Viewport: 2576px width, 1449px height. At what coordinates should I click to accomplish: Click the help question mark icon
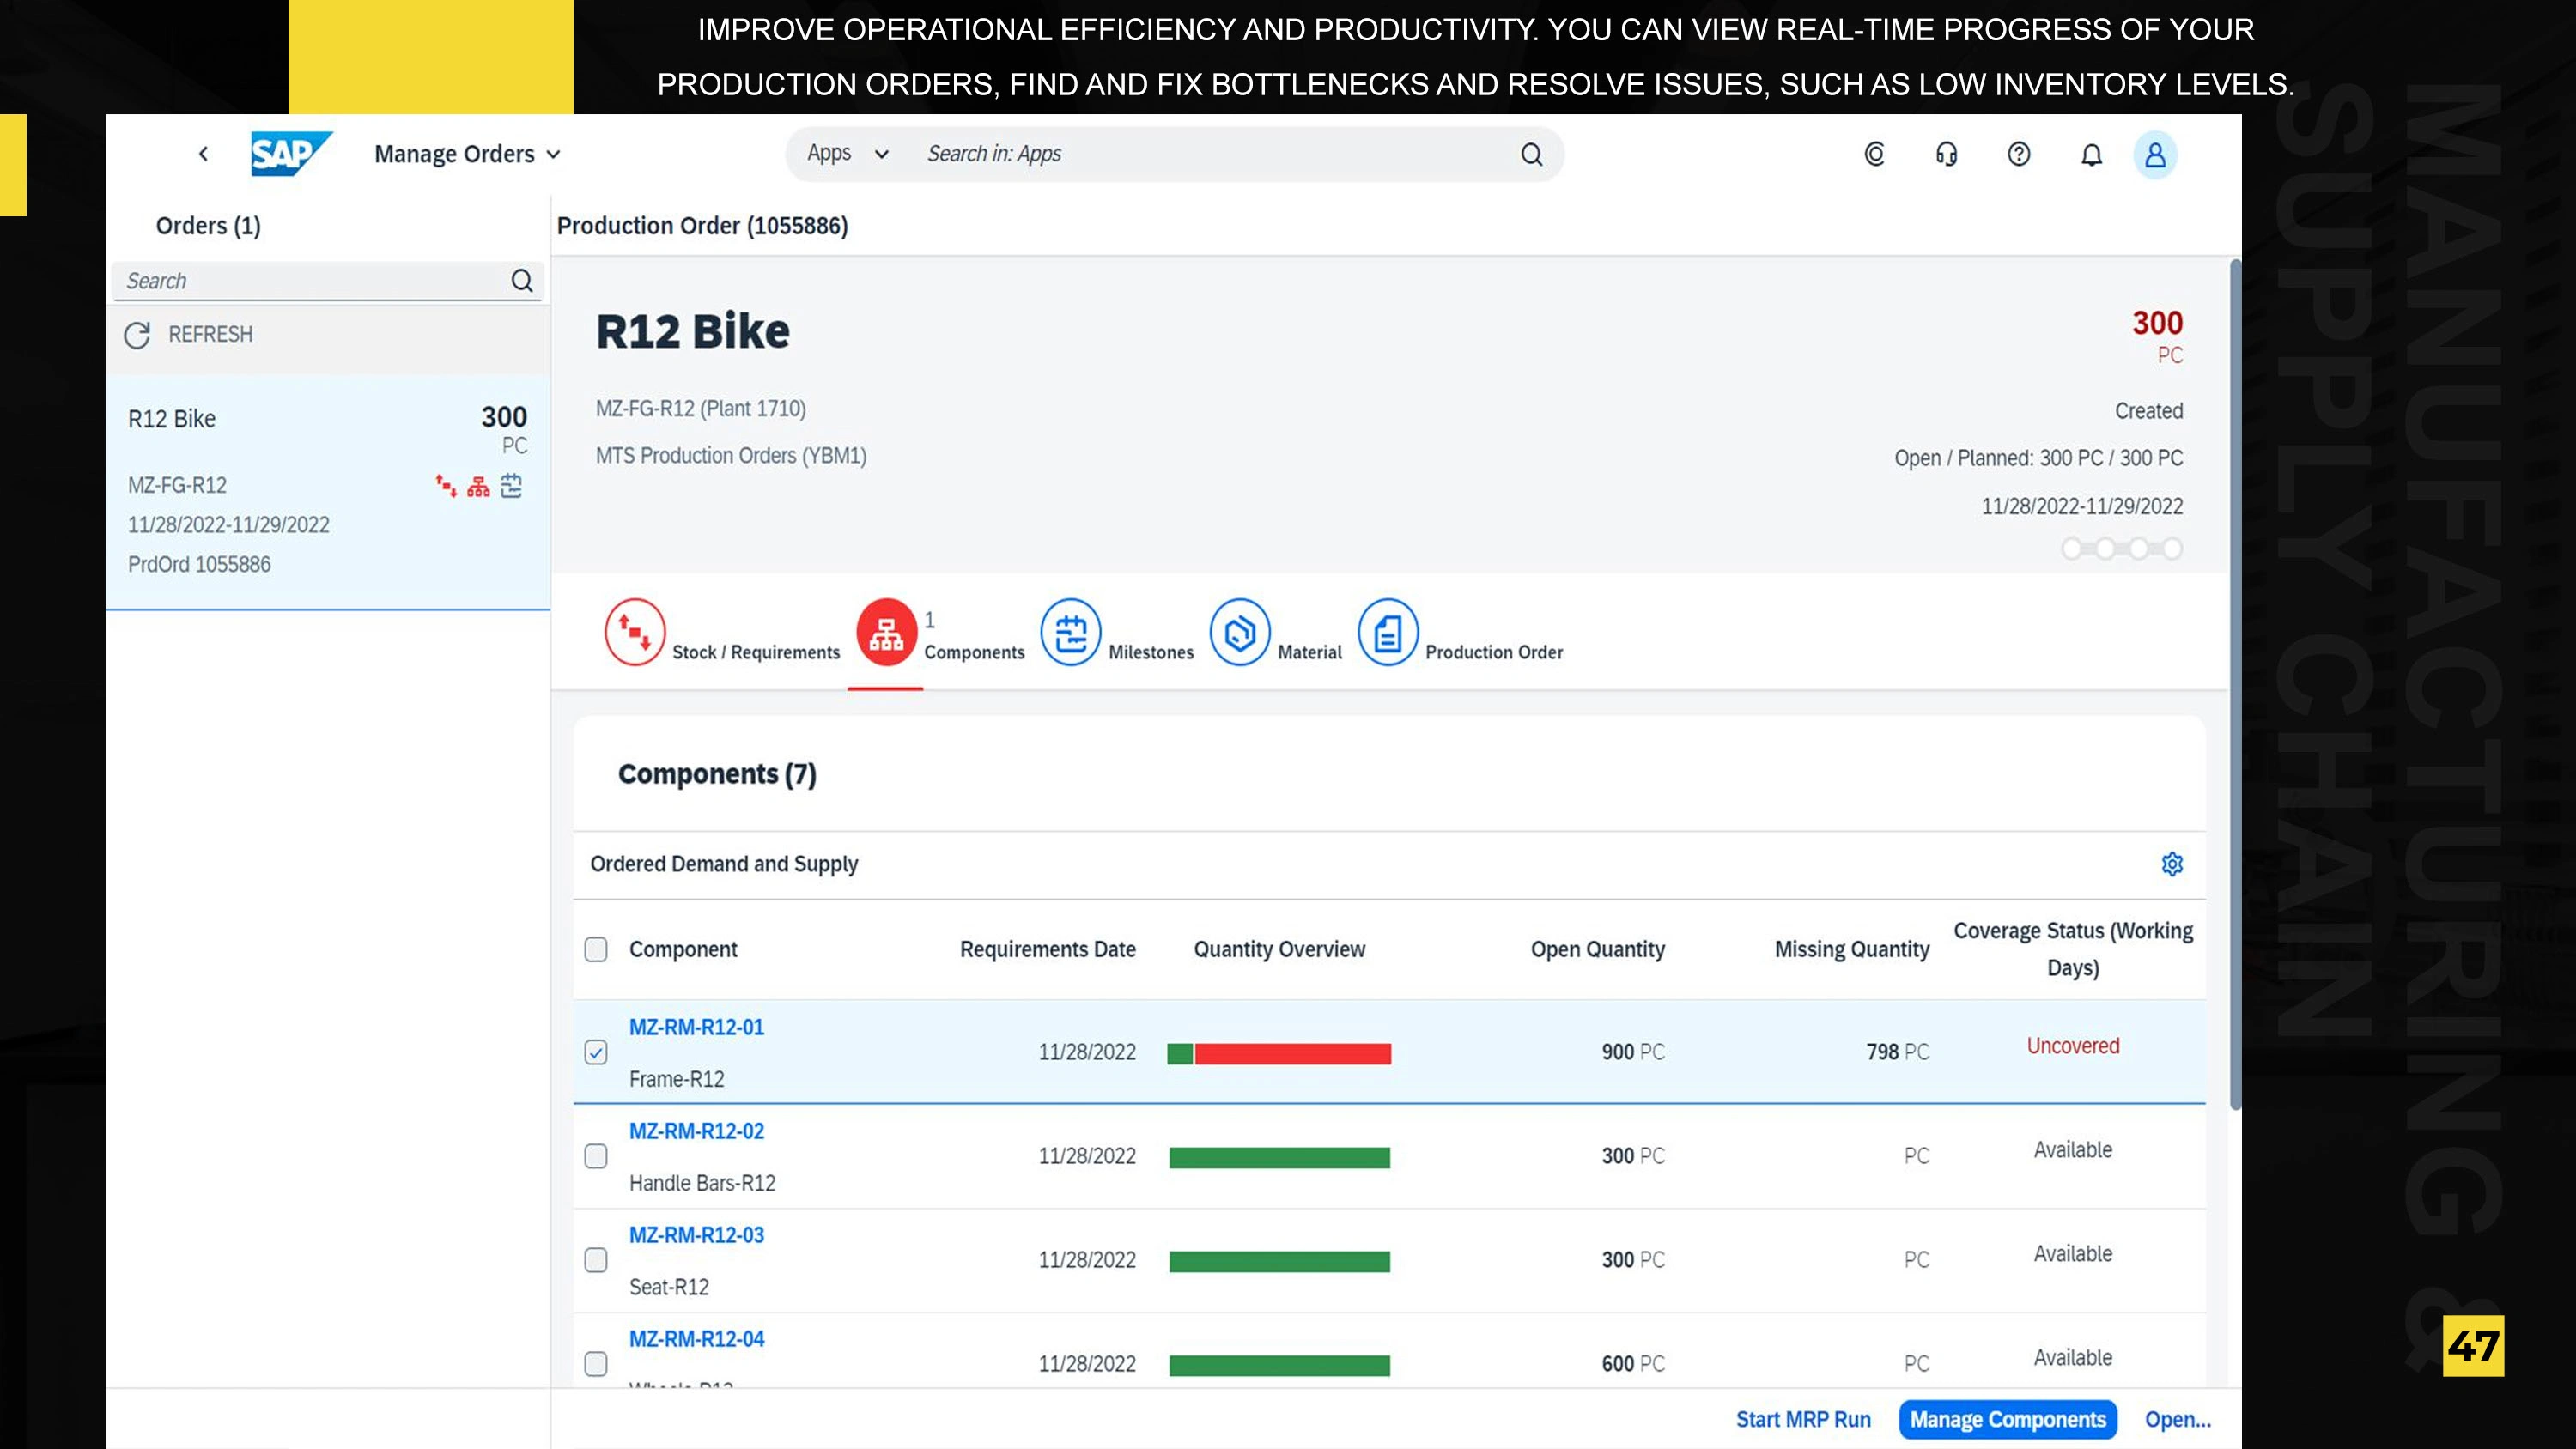tap(2018, 154)
